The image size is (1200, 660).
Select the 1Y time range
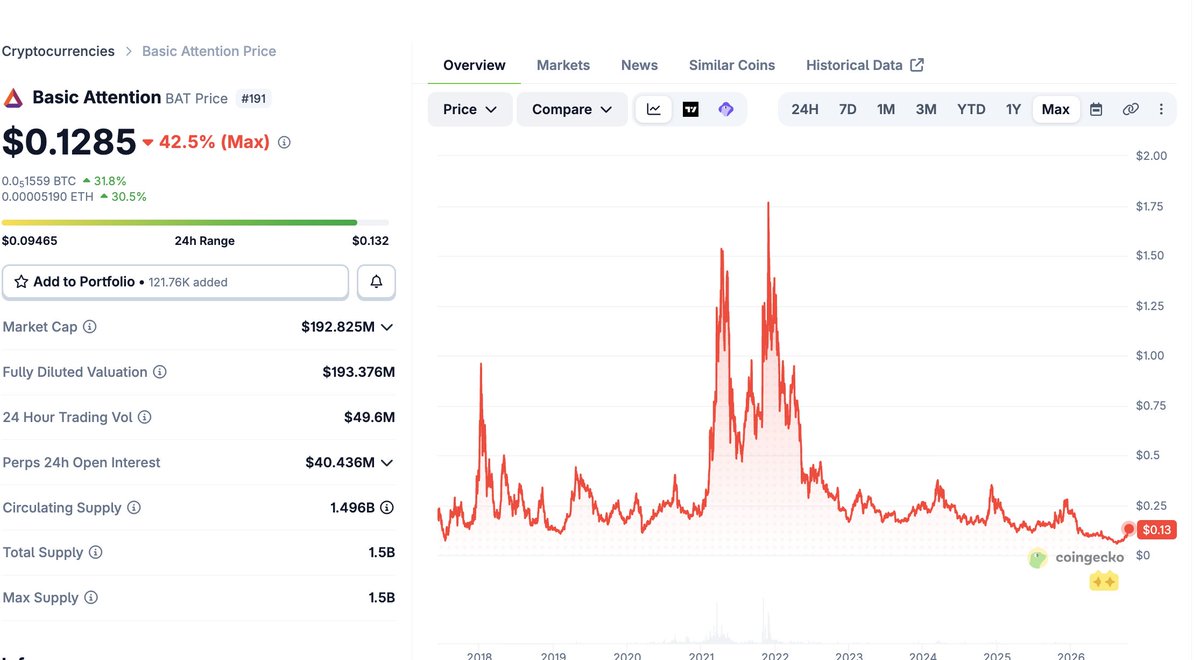pos(1013,109)
